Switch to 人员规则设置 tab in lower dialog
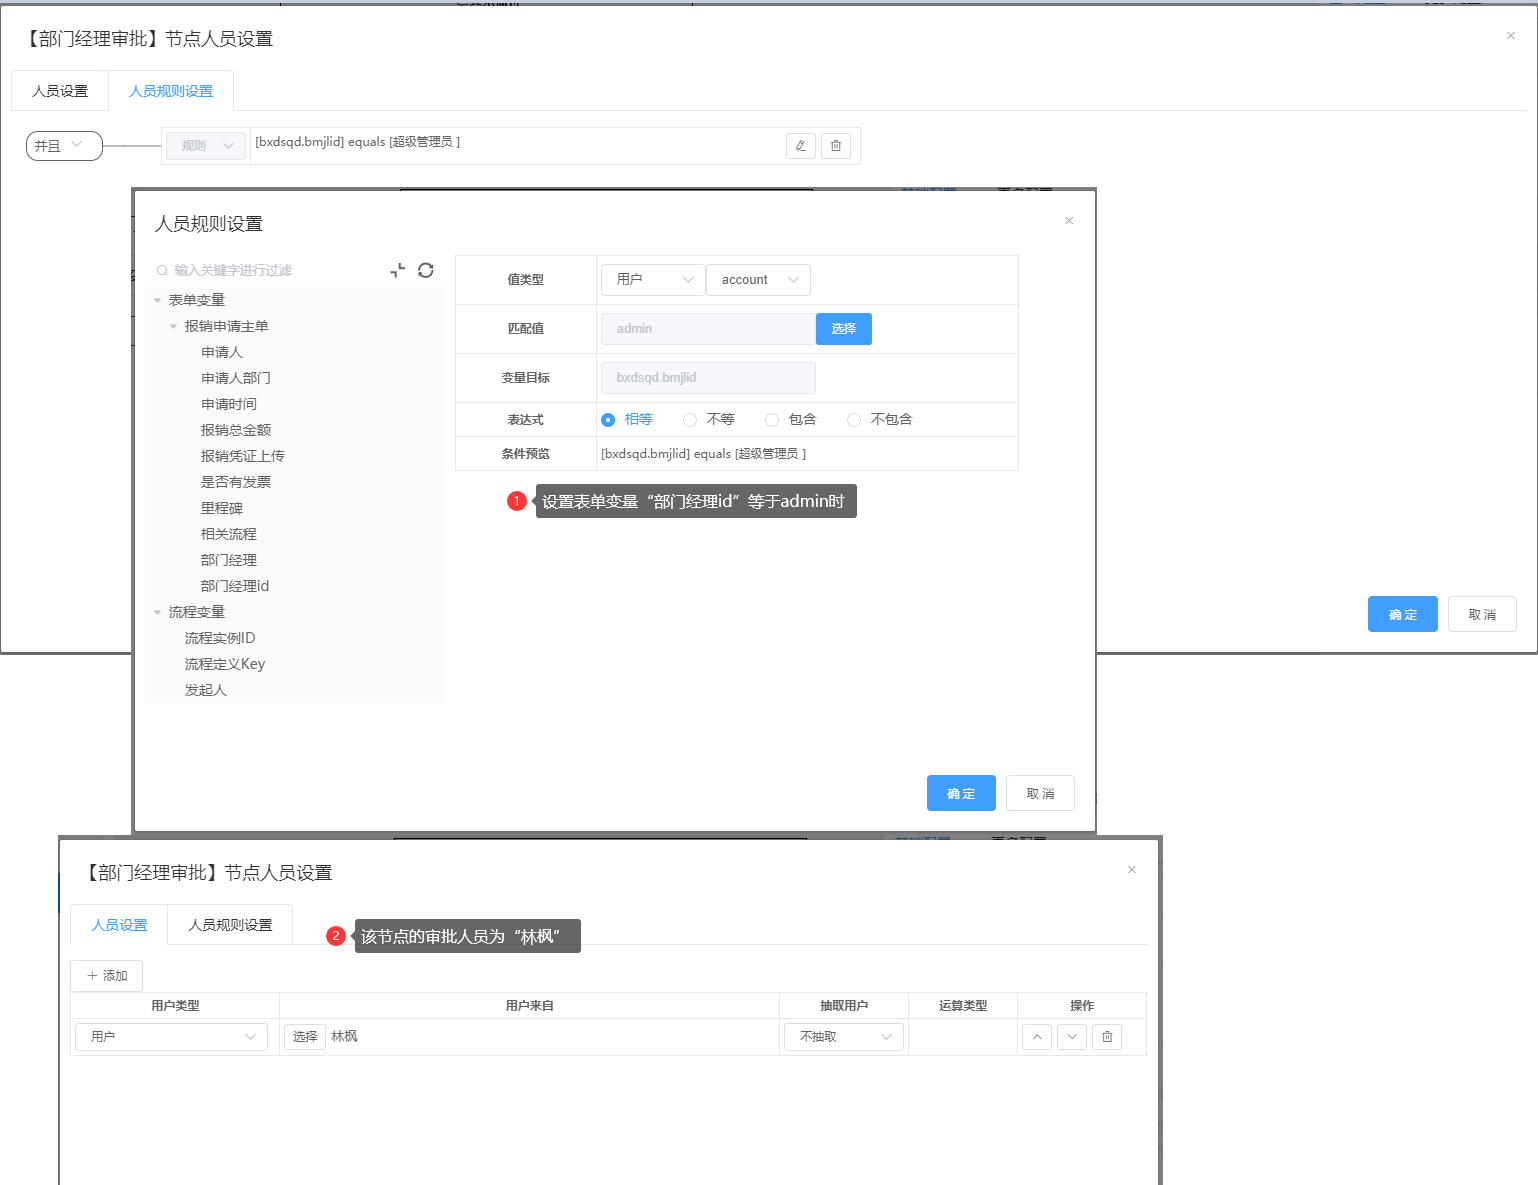1538x1185 pixels. pos(230,925)
